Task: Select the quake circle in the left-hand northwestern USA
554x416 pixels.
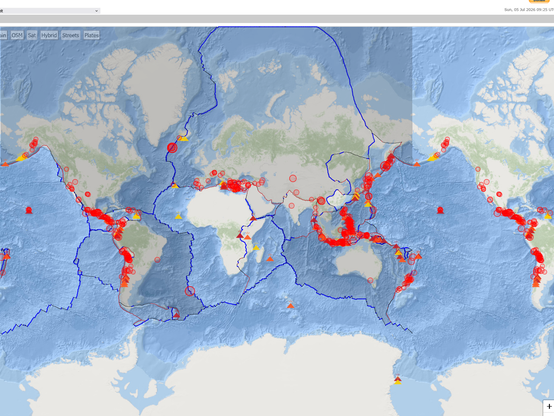Action: click(66, 169)
